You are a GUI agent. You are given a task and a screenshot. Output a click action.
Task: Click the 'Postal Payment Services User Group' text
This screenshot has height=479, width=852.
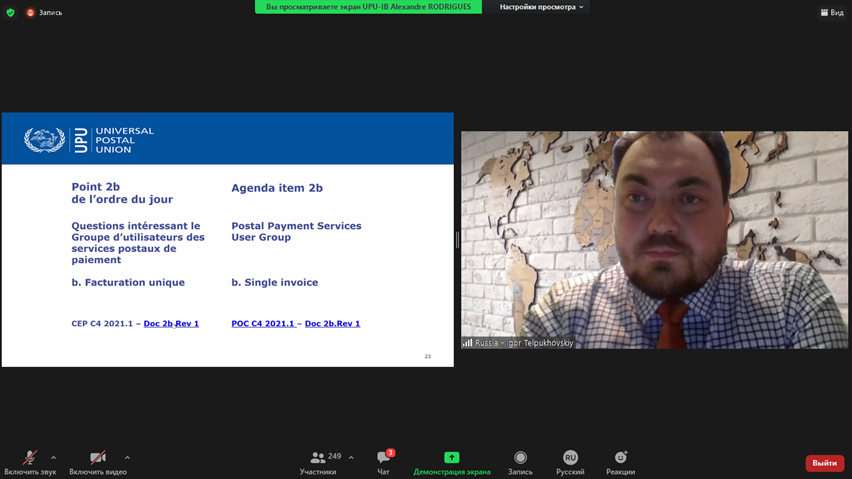[x=296, y=231]
